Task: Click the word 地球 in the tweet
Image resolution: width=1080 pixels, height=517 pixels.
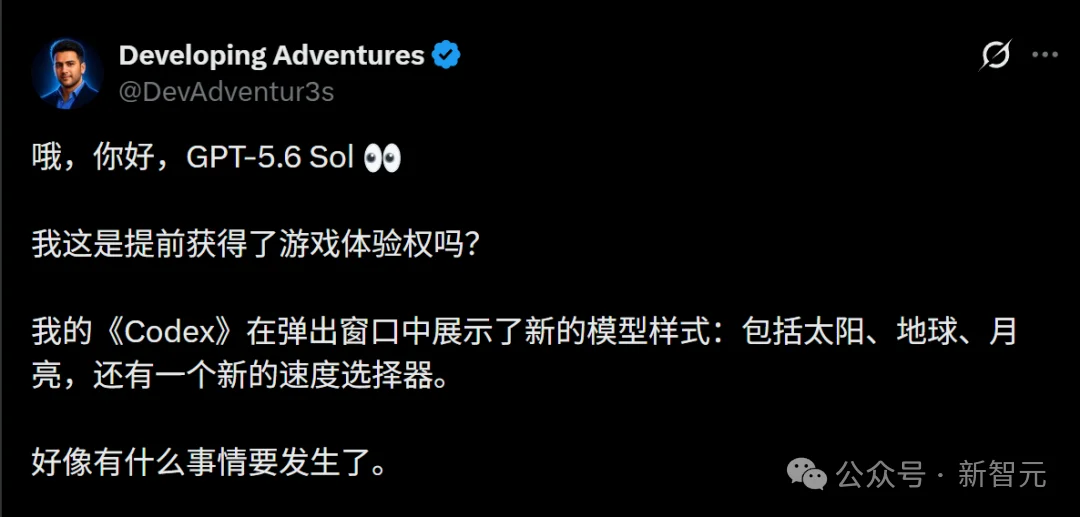Action: click(925, 334)
